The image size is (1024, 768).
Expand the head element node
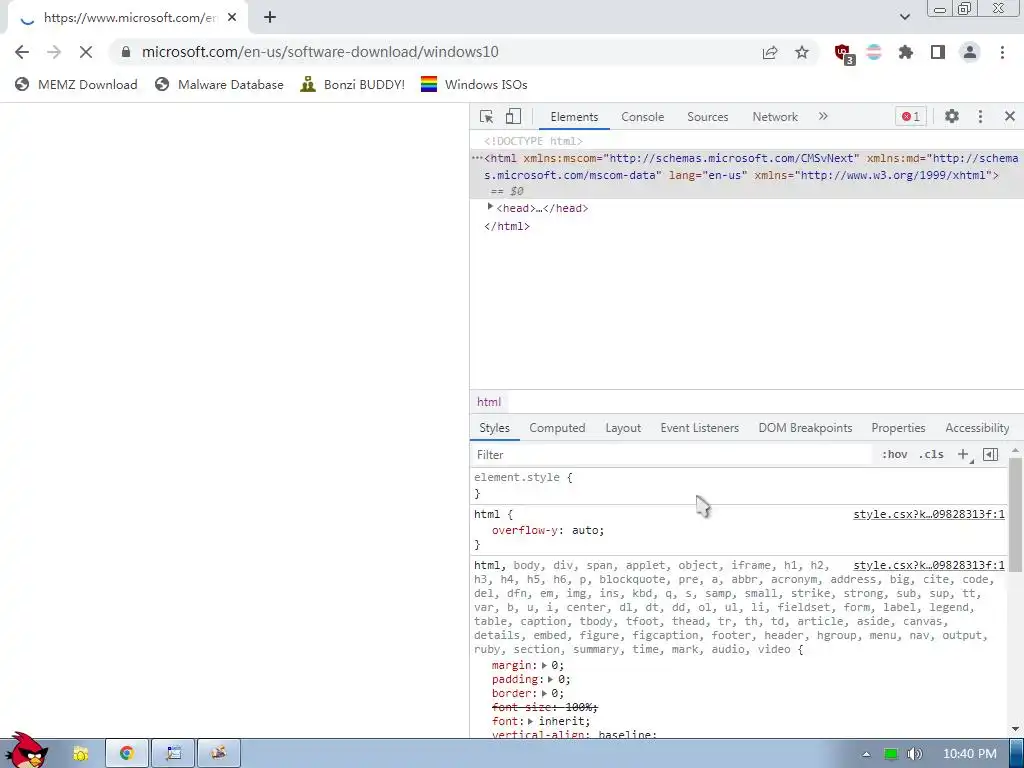click(x=490, y=207)
